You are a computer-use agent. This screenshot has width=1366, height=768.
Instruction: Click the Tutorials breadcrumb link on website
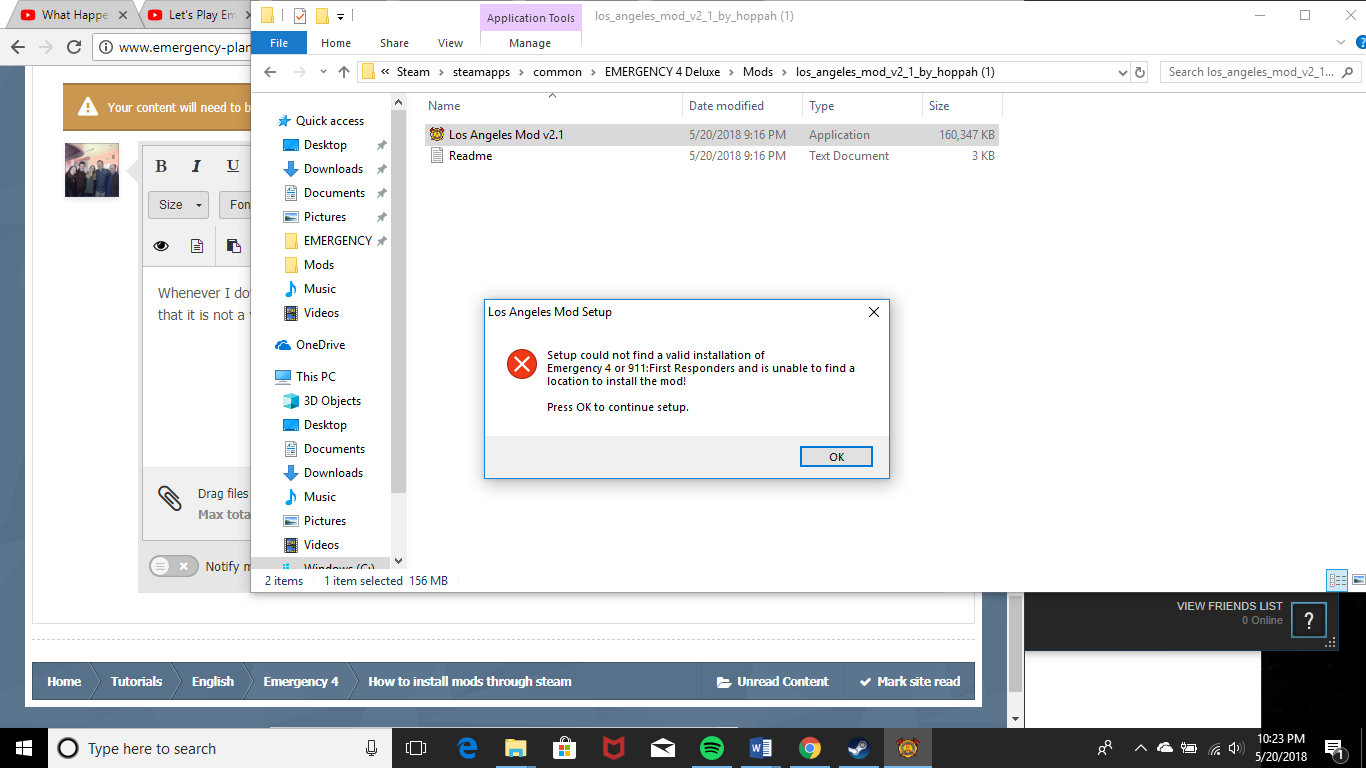[136, 682]
